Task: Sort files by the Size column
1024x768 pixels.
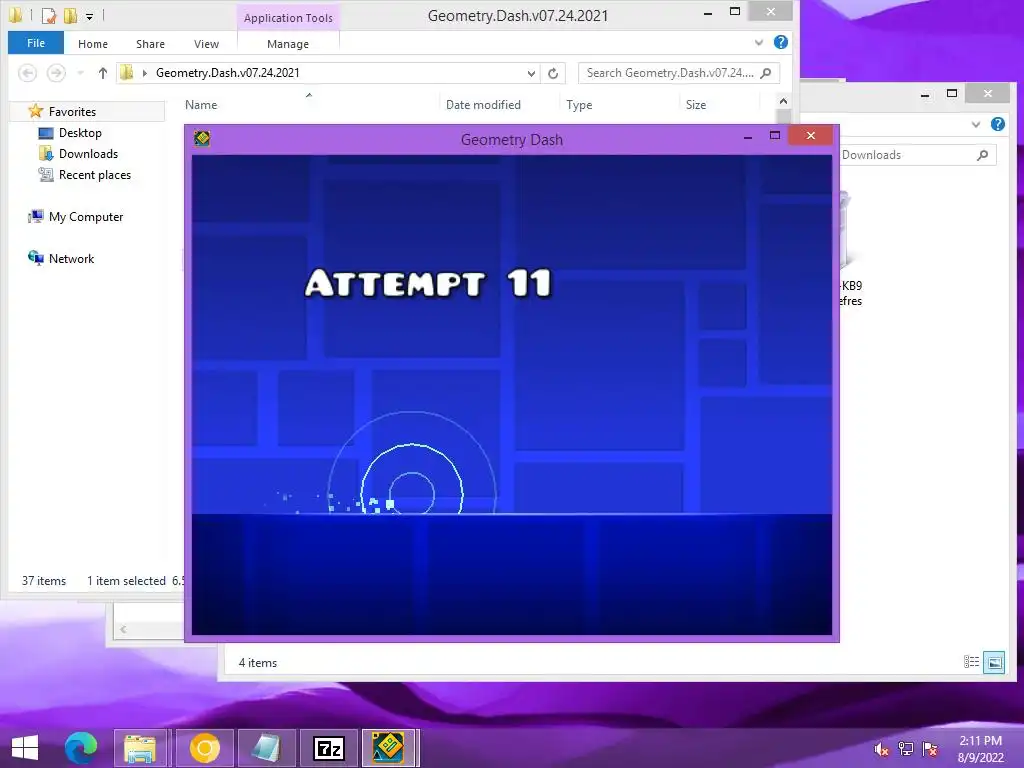Action: (696, 104)
